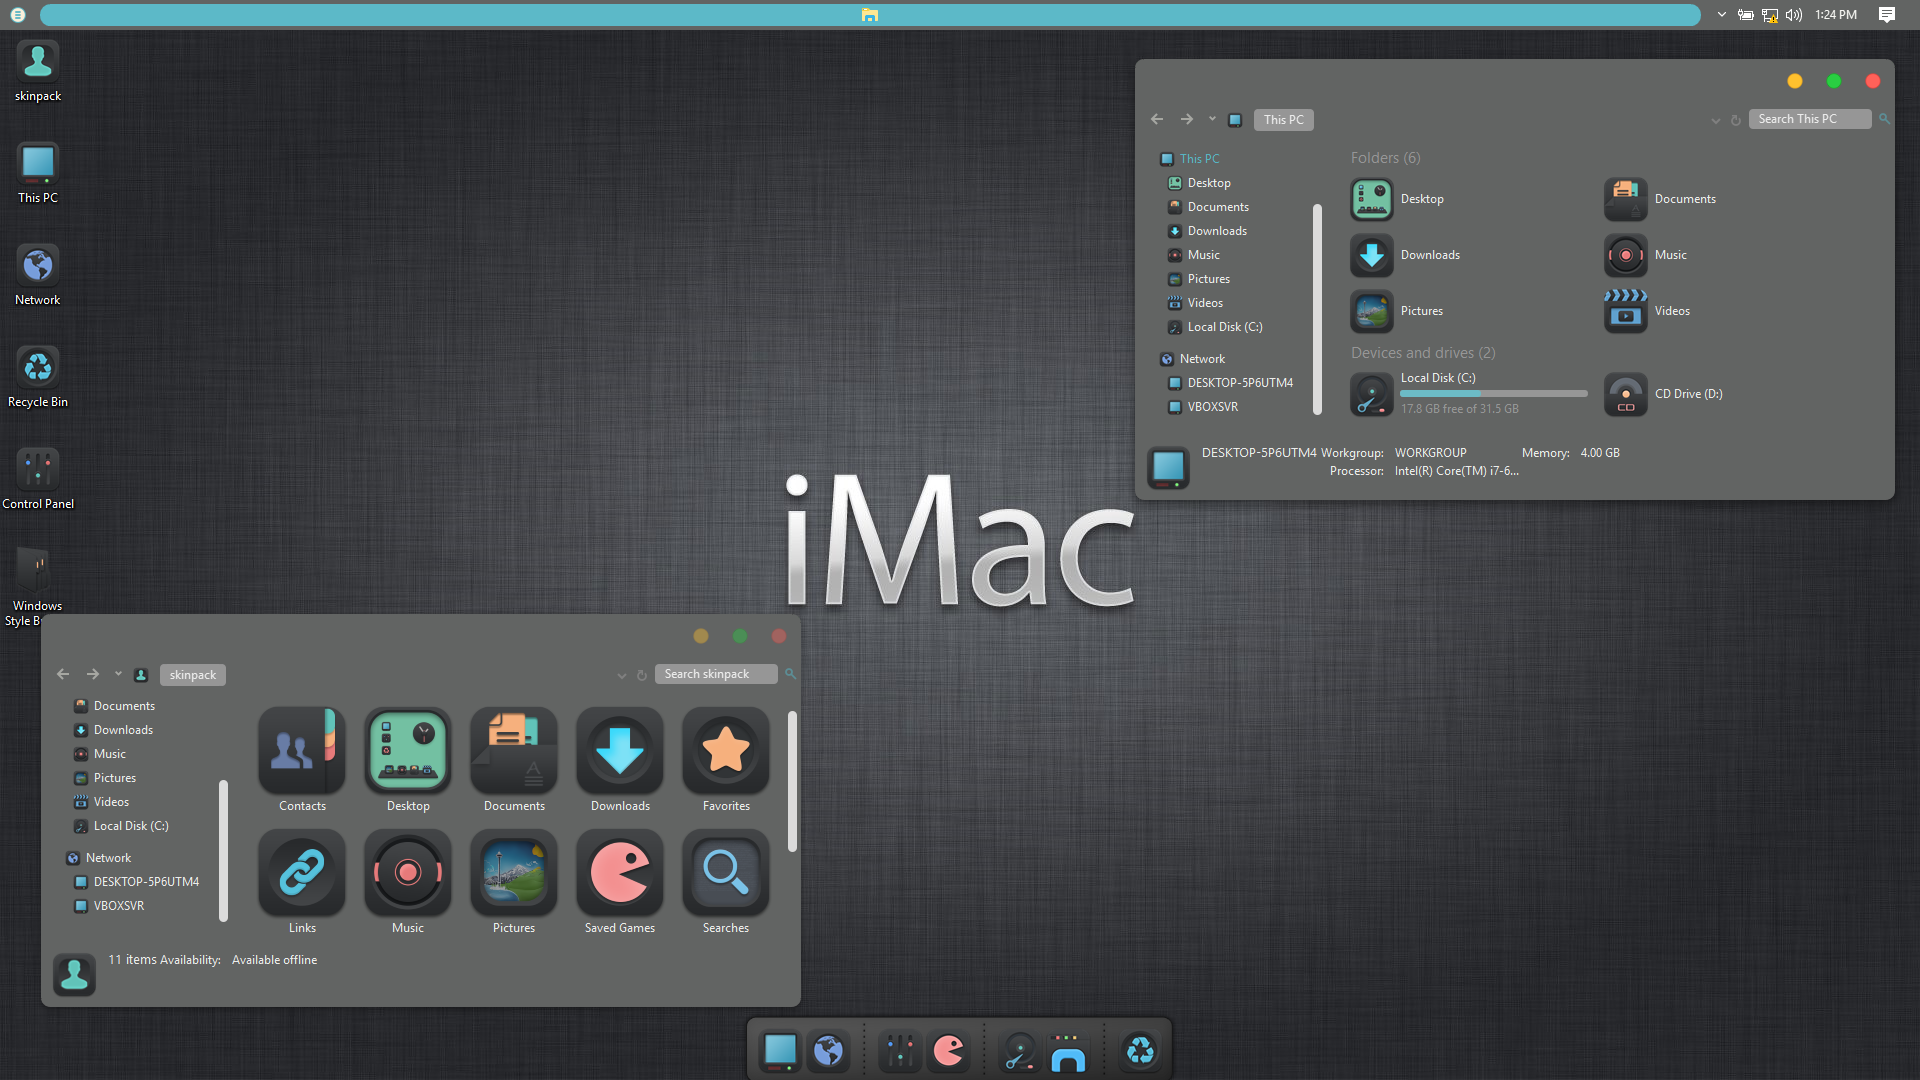Open the Control Panel desktop icon
This screenshot has width=1920, height=1080.
(38, 469)
